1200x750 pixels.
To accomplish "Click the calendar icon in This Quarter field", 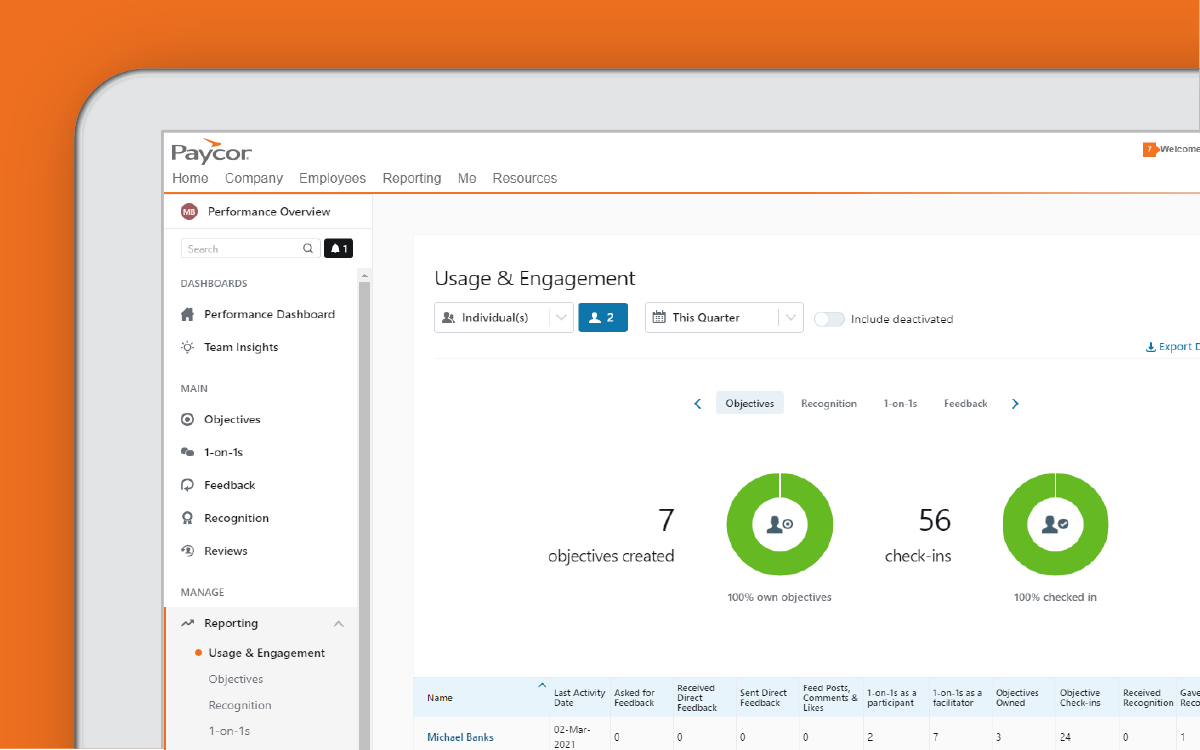I will pyautogui.click(x=659, y=317).
